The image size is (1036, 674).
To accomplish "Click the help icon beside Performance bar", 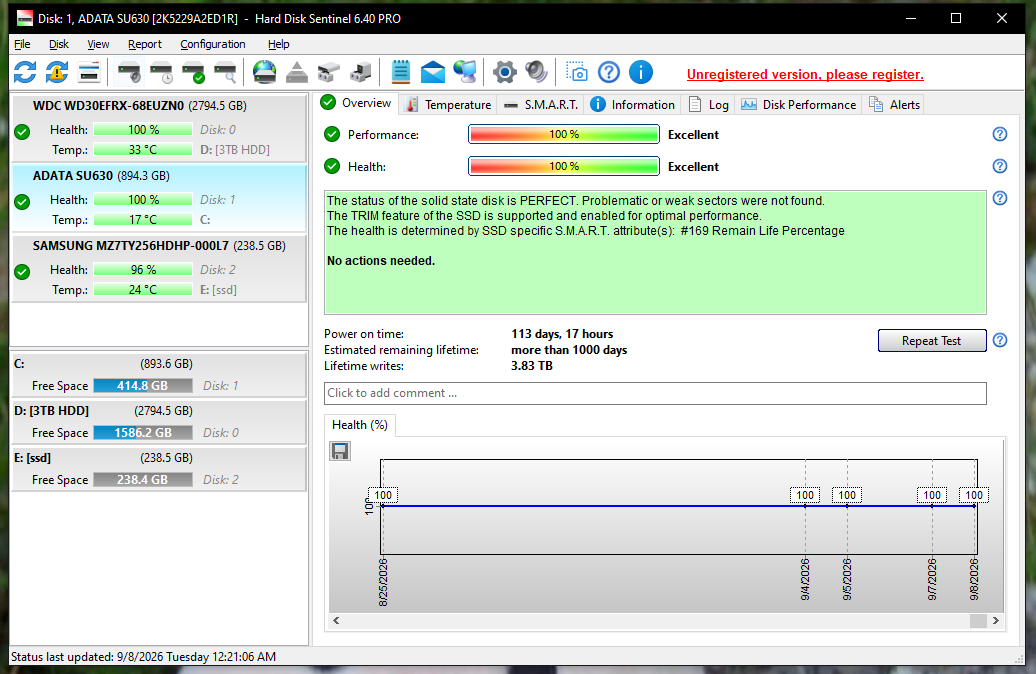I will pos(1000,134).
